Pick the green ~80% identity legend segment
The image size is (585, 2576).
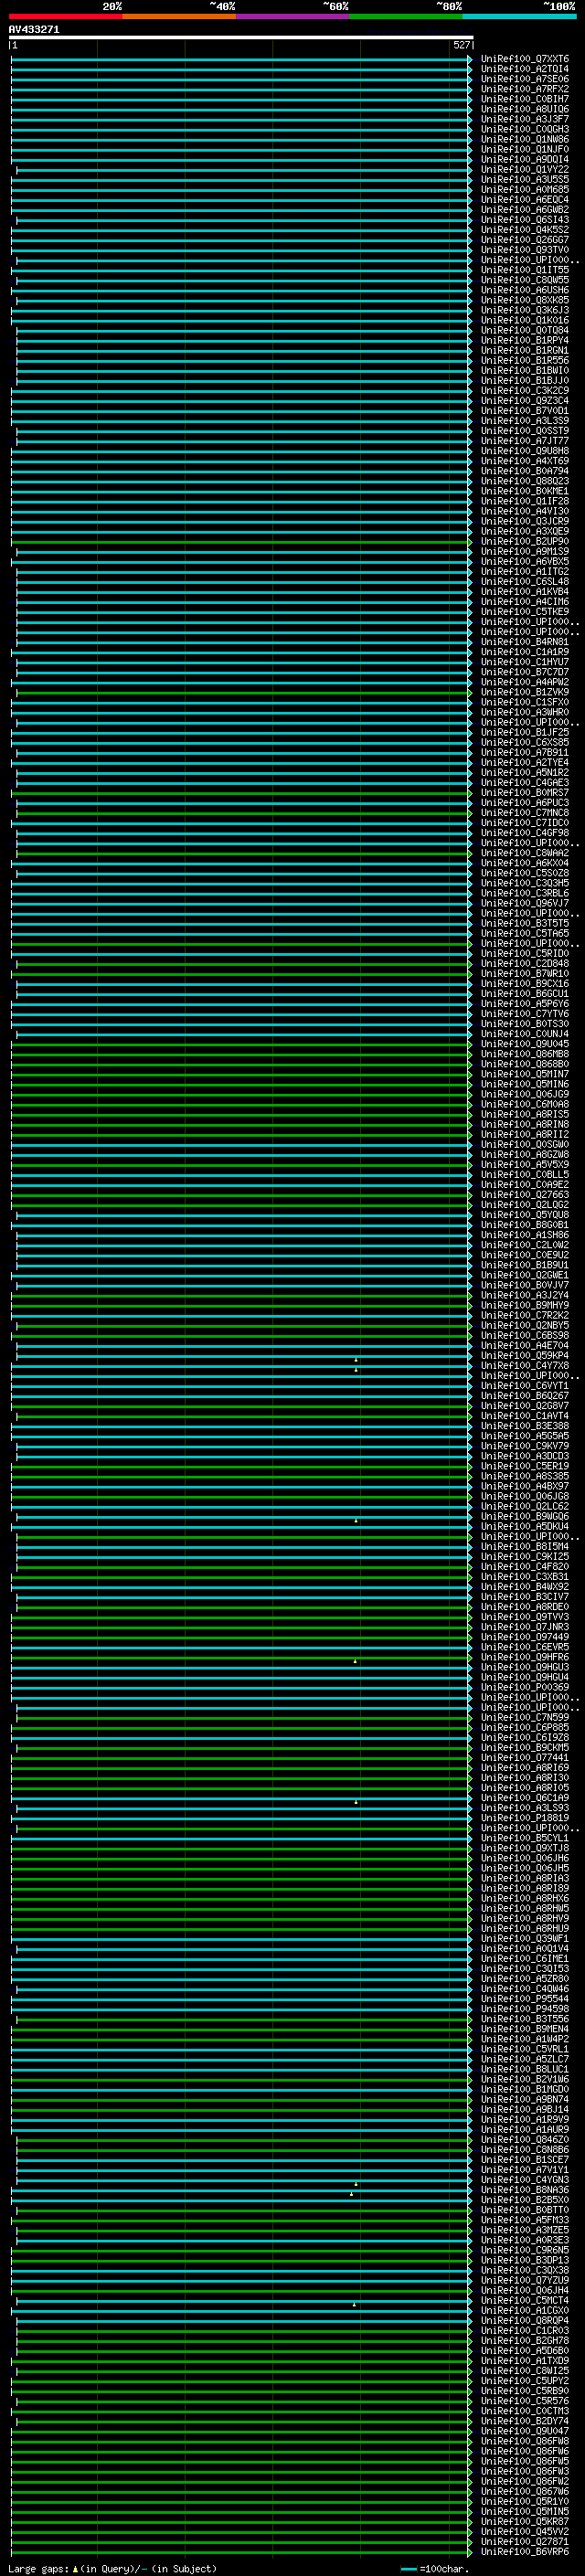[x=405, y=16]
